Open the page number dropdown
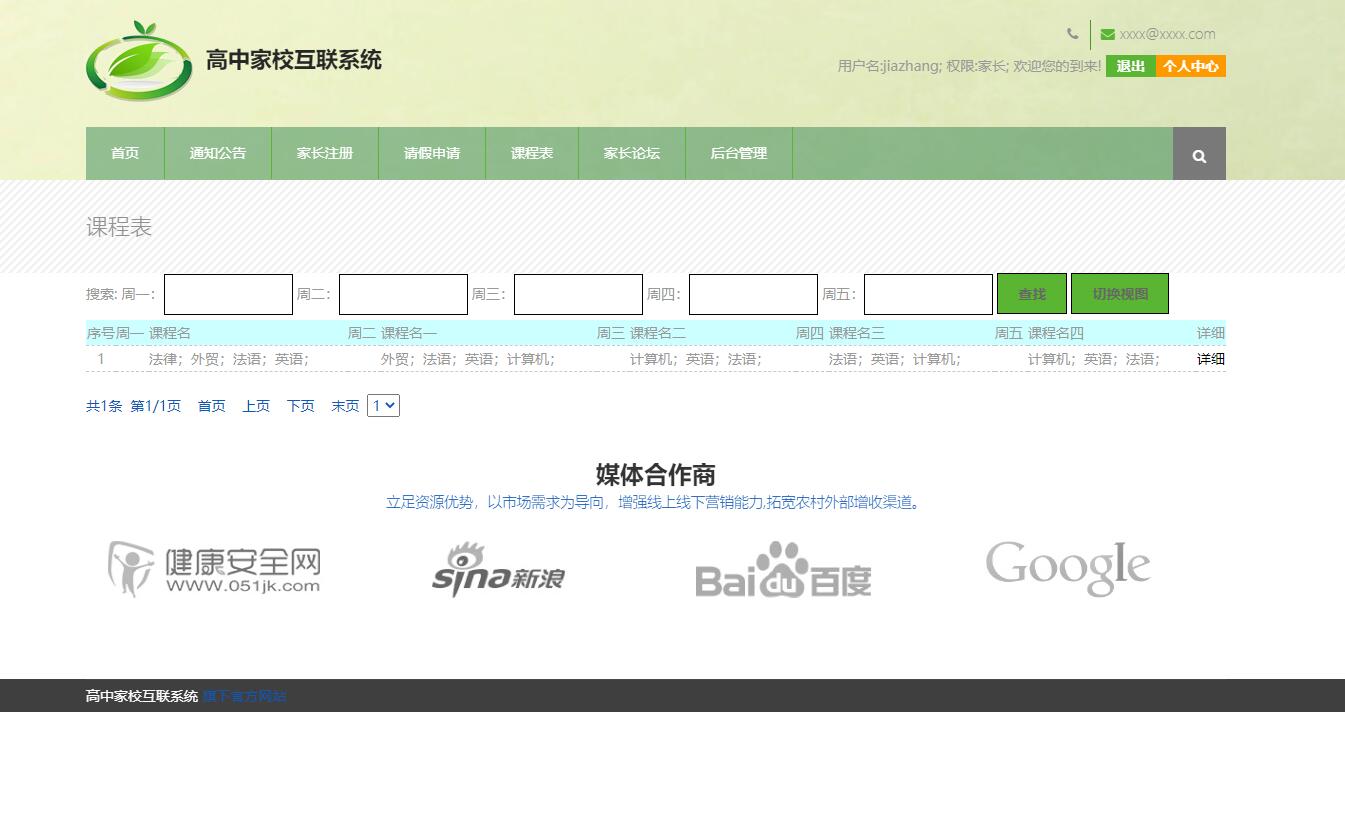The width and height of the screenshot is (1345, 814). (383, 405)
